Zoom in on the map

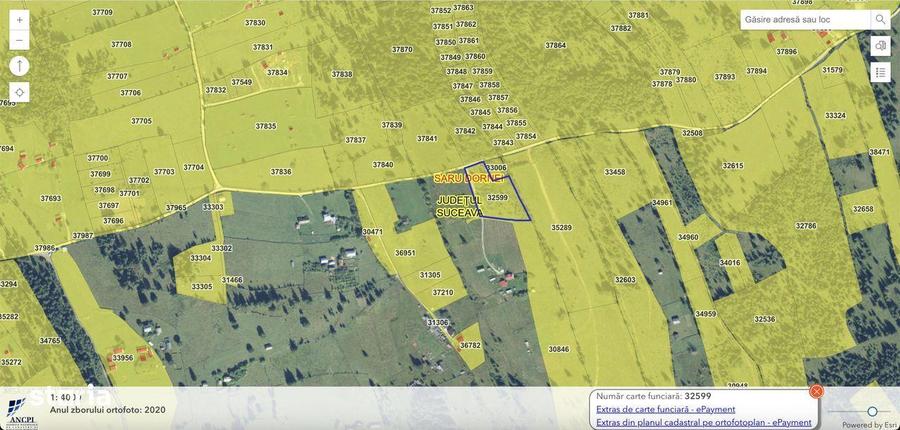[20, 19]
